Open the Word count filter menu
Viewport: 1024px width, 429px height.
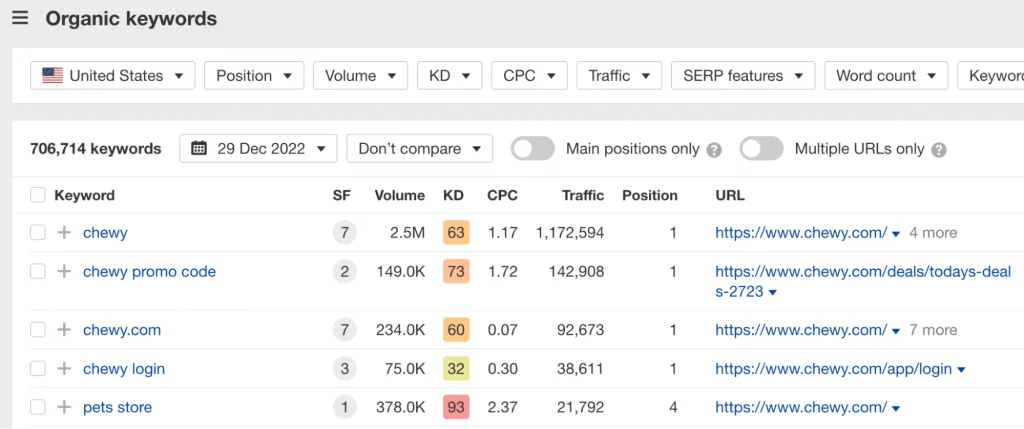coord(885,76)
